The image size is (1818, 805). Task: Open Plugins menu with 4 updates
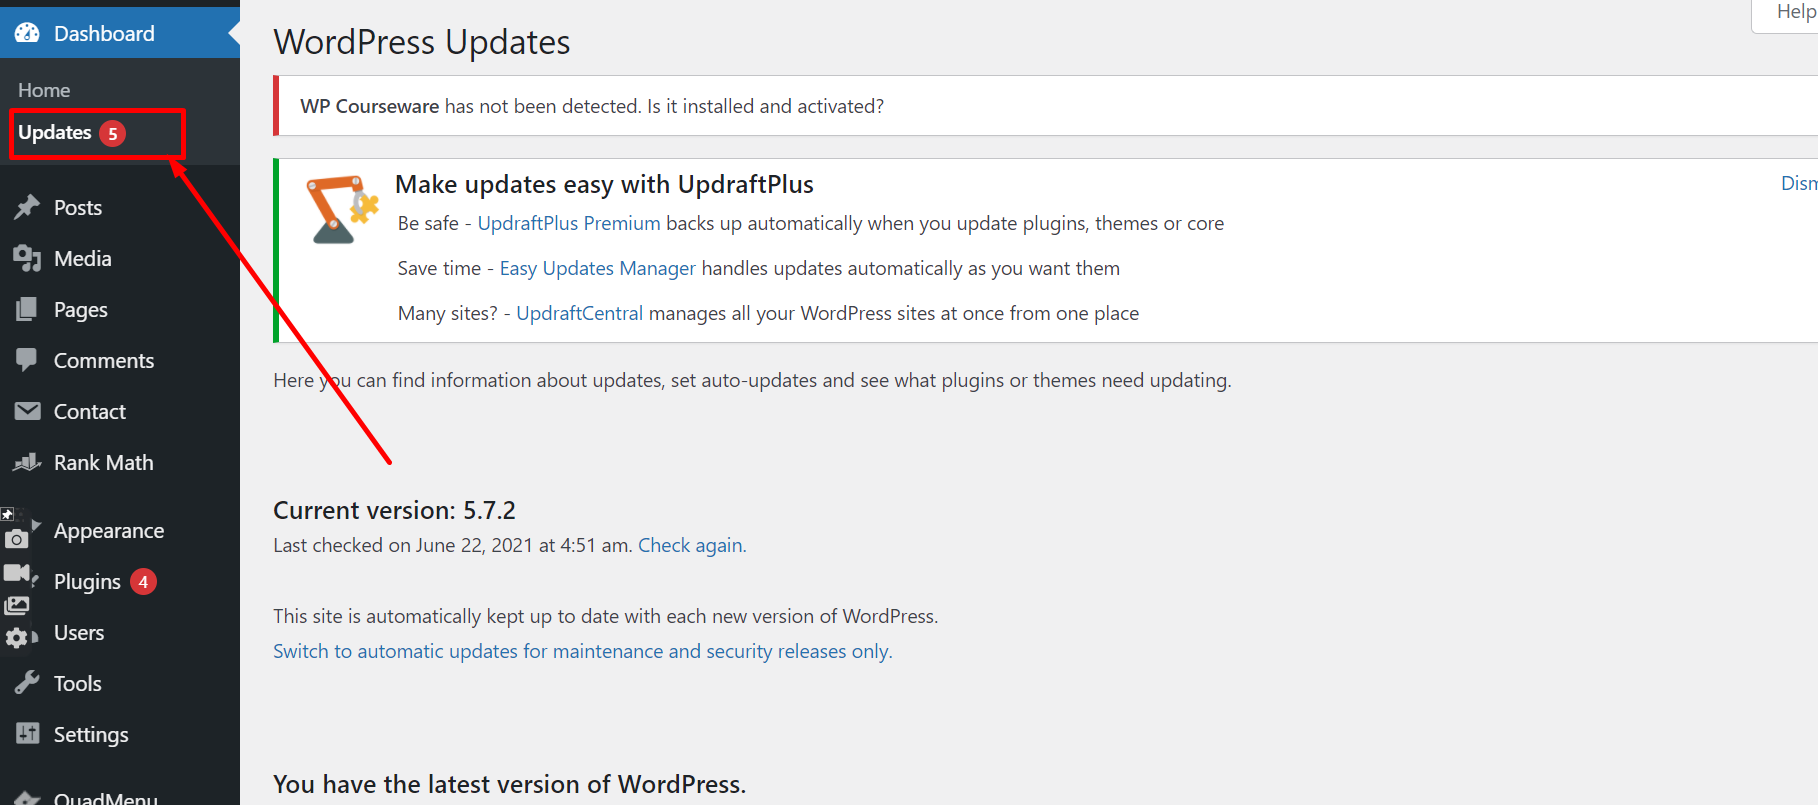click(x=87, y=582)
